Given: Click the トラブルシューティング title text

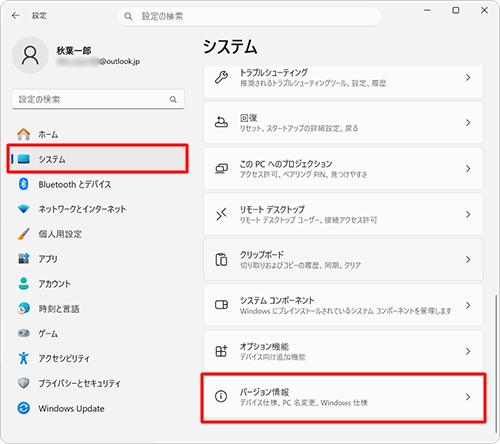Looking at the screenshot, I should [274, 72].
